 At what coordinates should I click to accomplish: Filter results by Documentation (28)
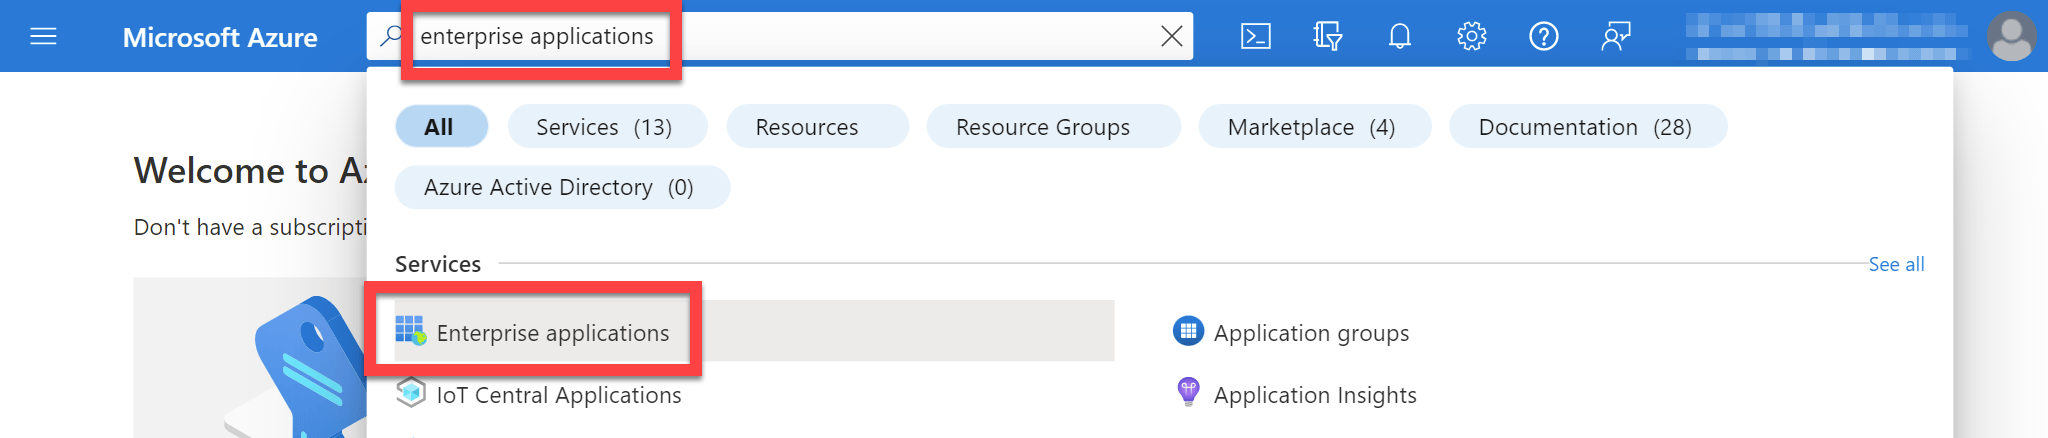[x=1587, y=127]
